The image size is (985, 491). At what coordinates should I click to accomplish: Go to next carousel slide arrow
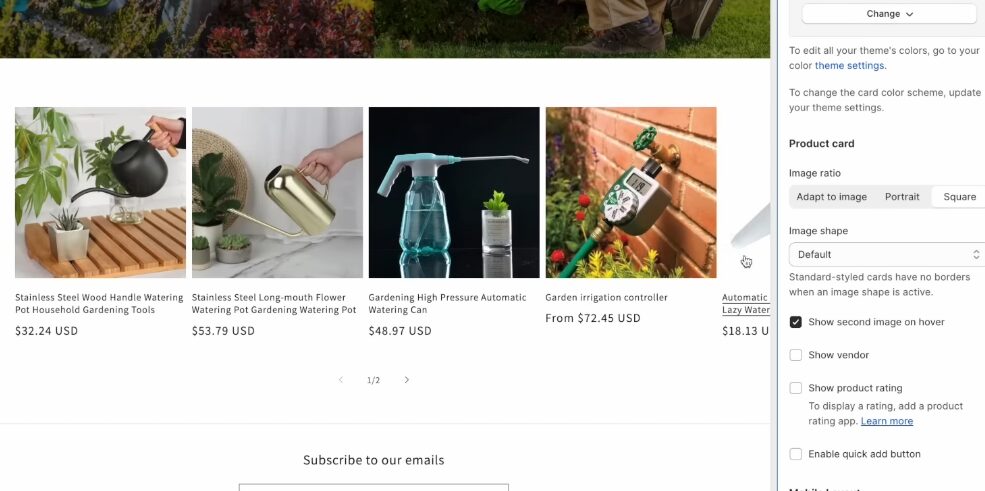(x=406, y=380)
